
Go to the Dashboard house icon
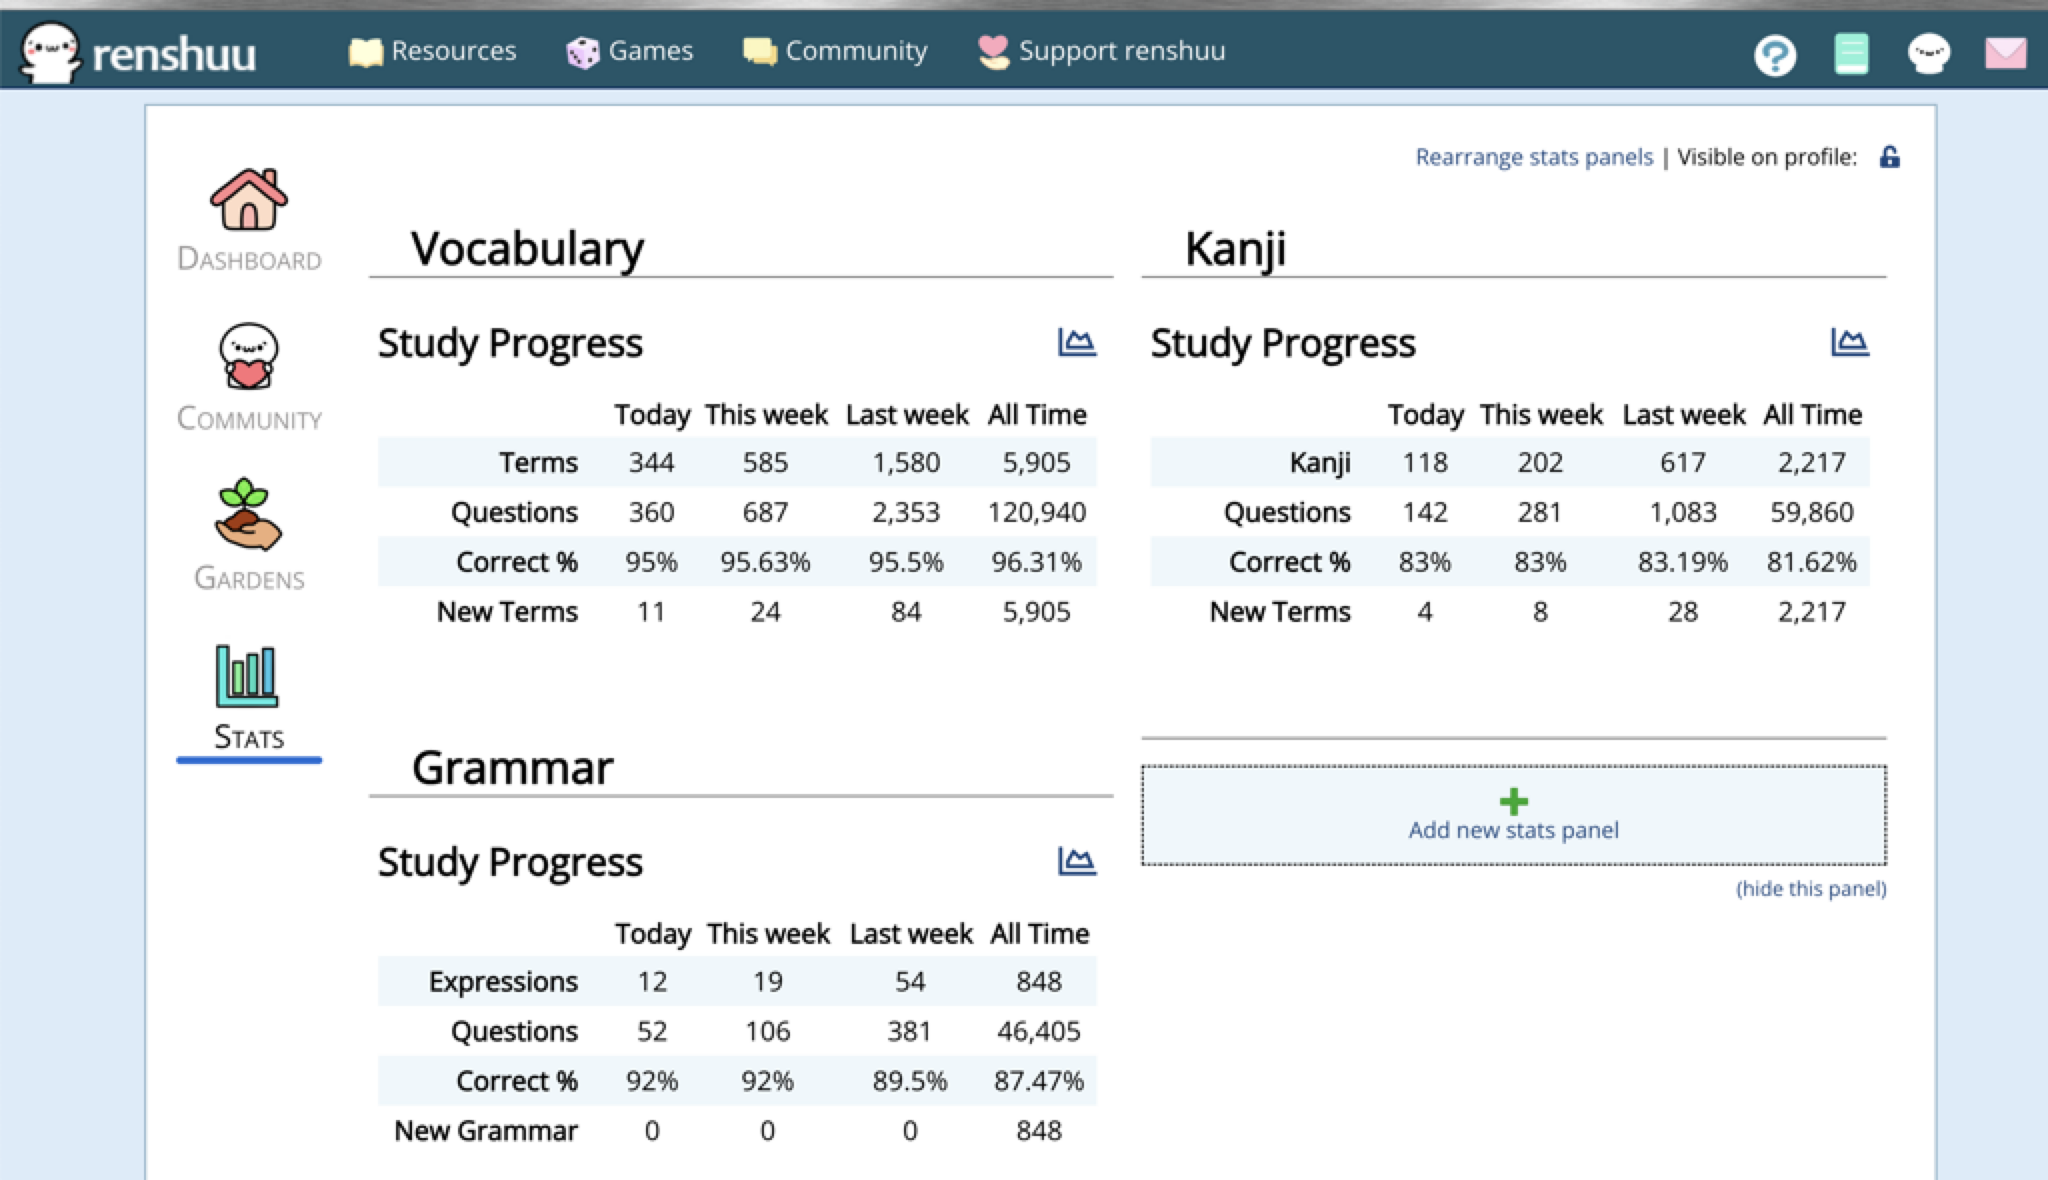coord(249,200)
